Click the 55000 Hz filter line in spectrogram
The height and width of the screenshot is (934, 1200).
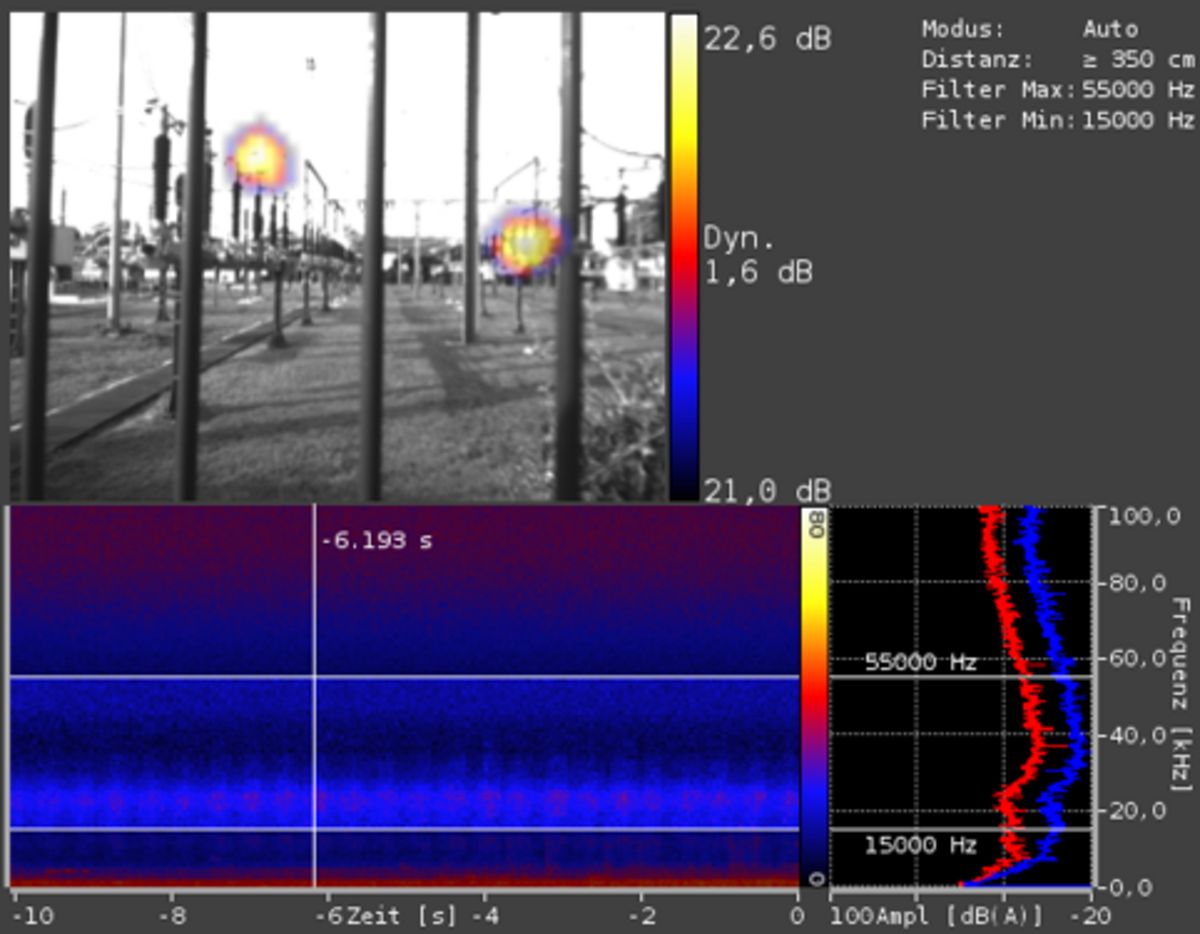pos(400,676)
